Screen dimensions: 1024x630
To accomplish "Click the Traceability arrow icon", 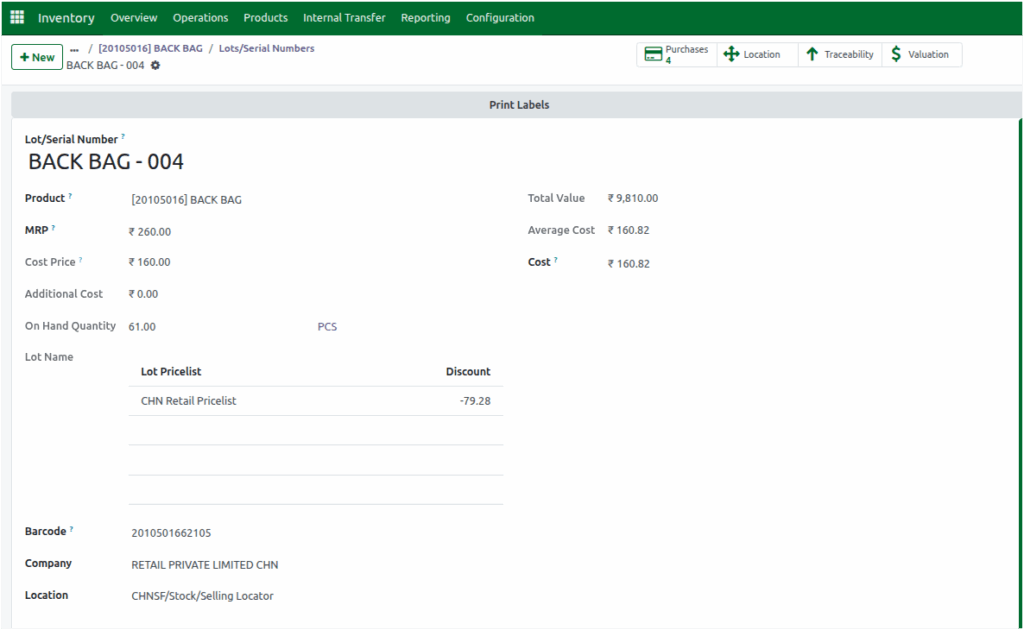I will (811, 55).
